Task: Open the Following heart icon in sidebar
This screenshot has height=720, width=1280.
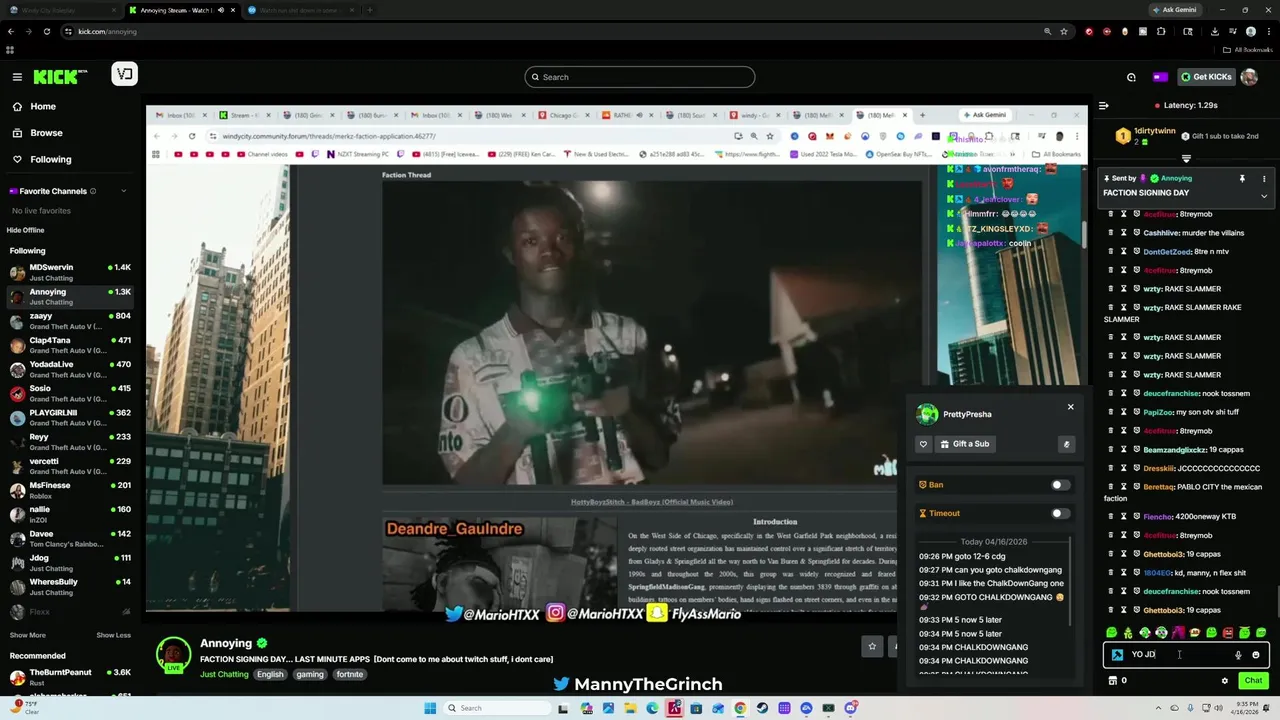Action: 17,159
